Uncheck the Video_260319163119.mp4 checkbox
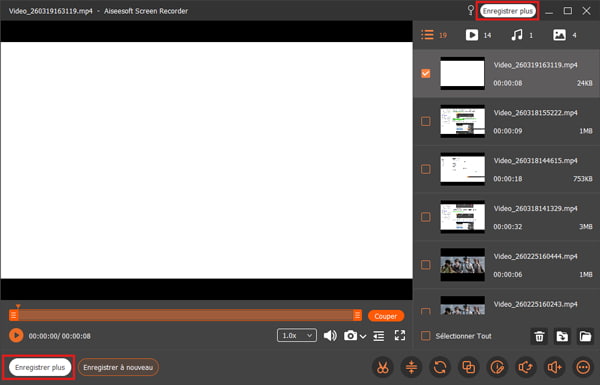The image size is (600, 385). tap(426, 73)
